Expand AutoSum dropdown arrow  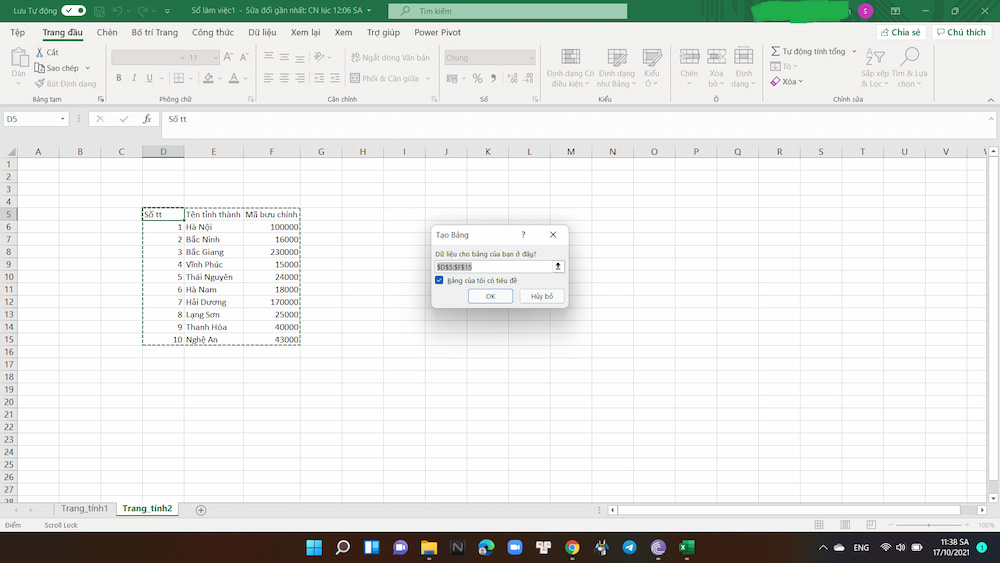855,51
